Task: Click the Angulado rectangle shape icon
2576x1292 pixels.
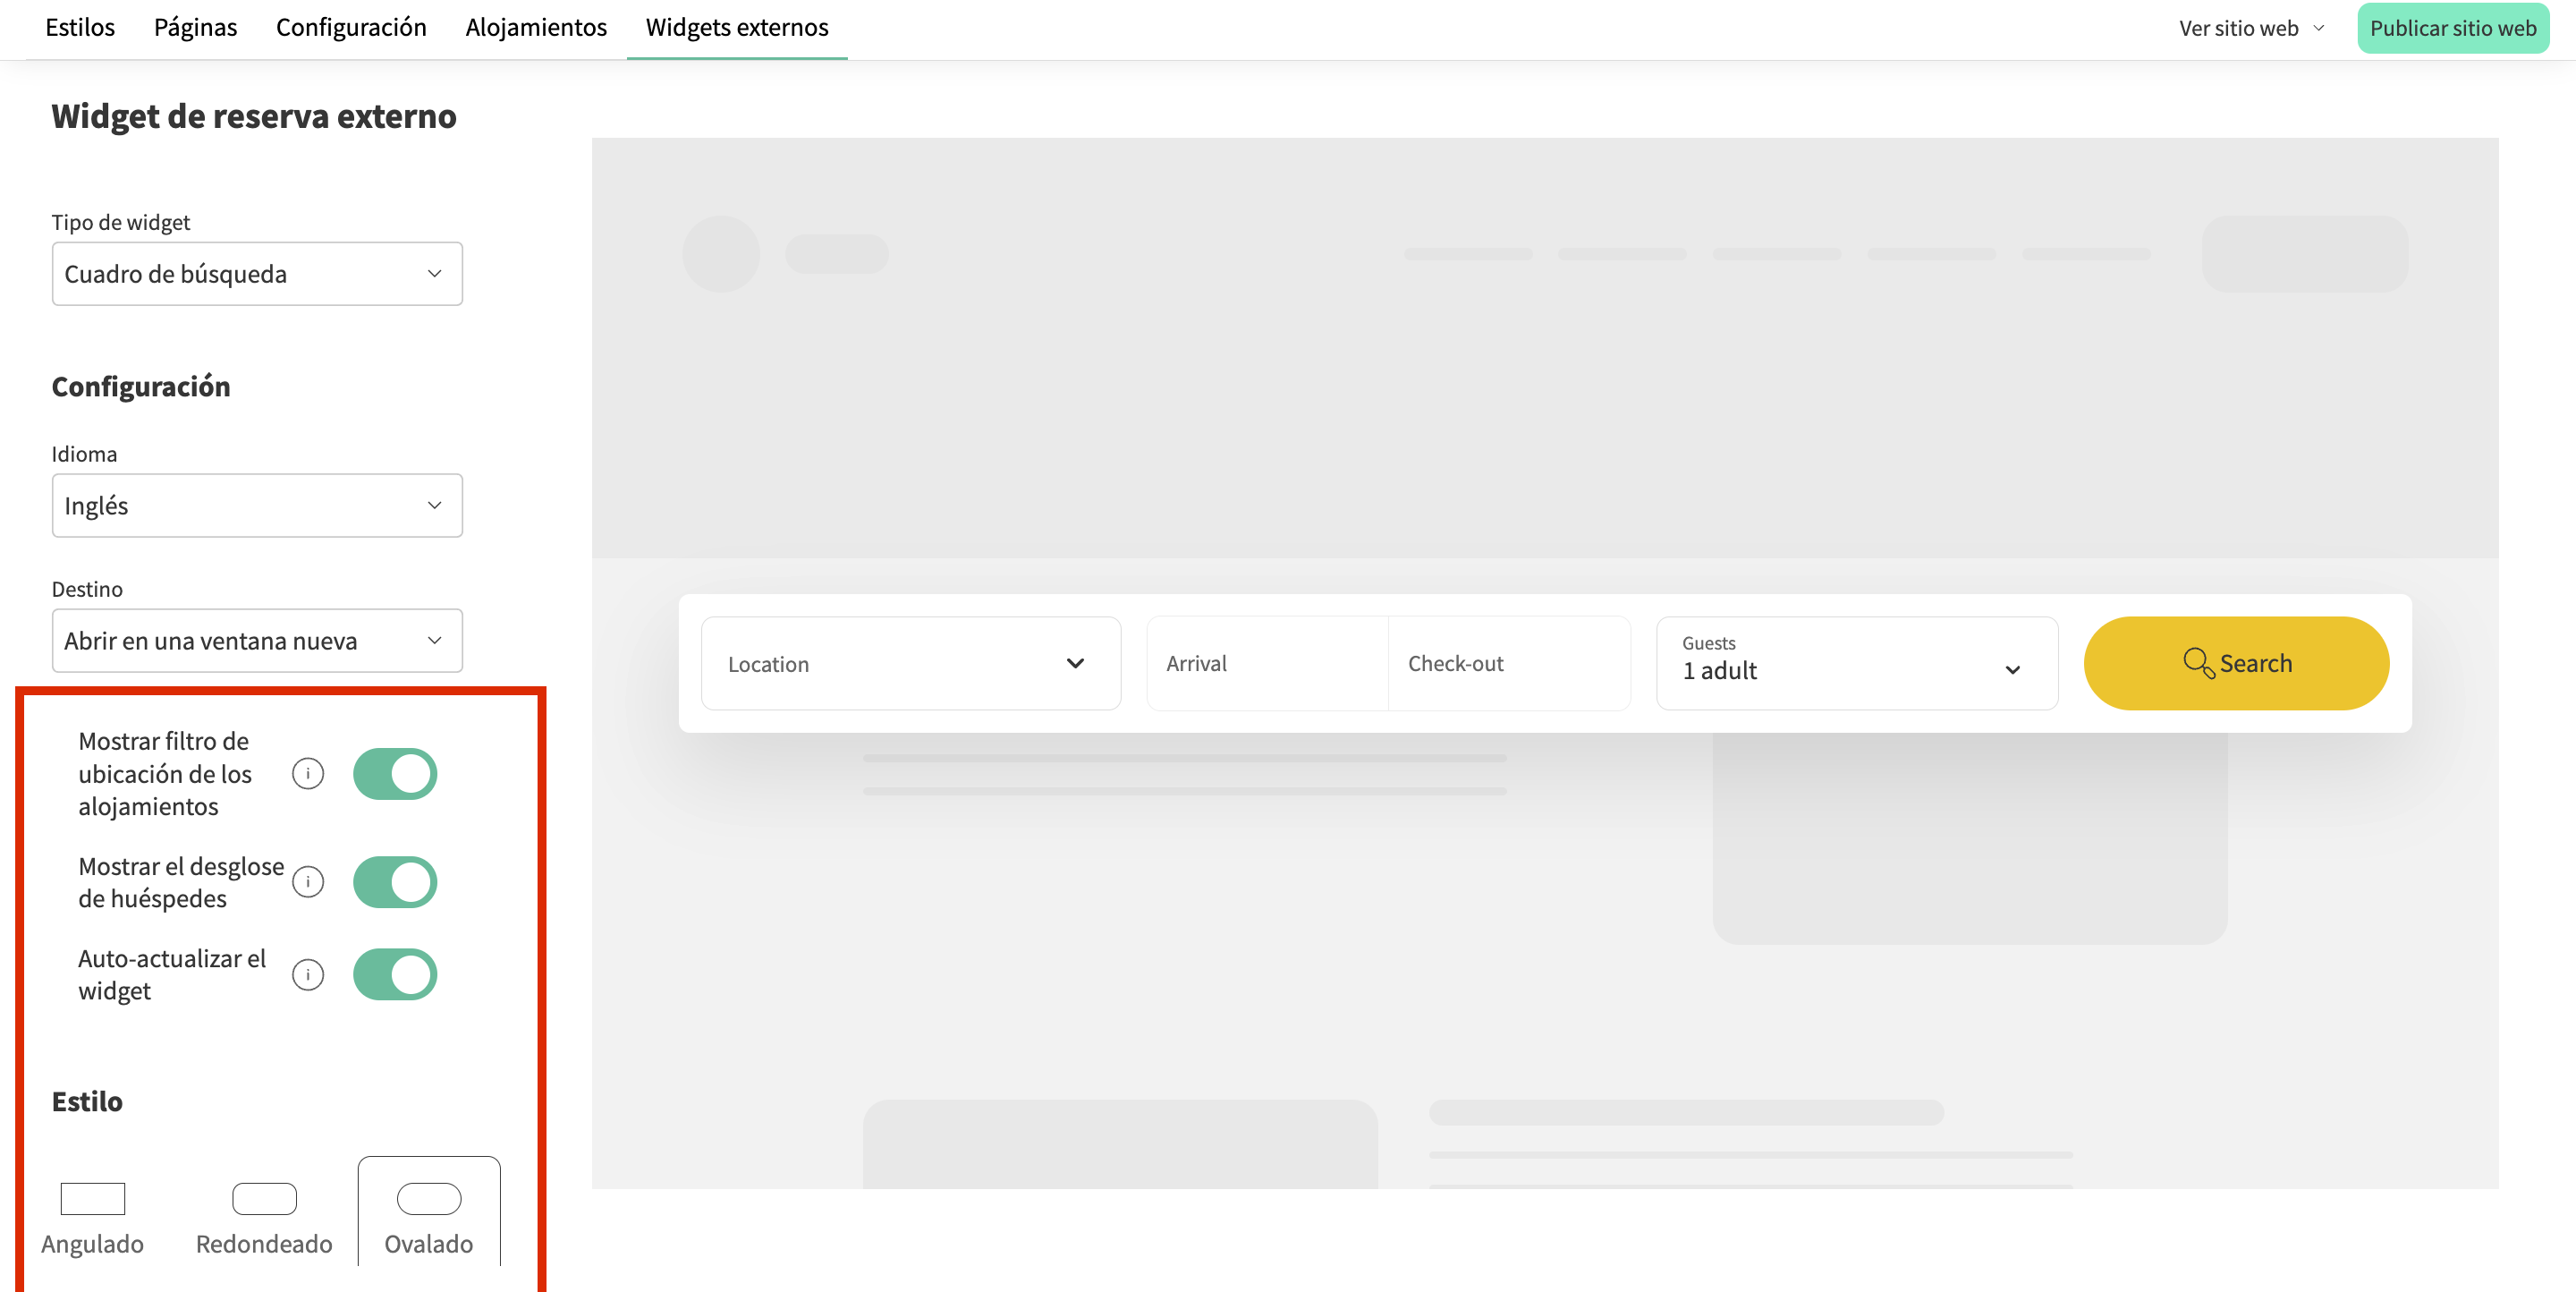Action: pyautogui.click(x=93, y=1198)
